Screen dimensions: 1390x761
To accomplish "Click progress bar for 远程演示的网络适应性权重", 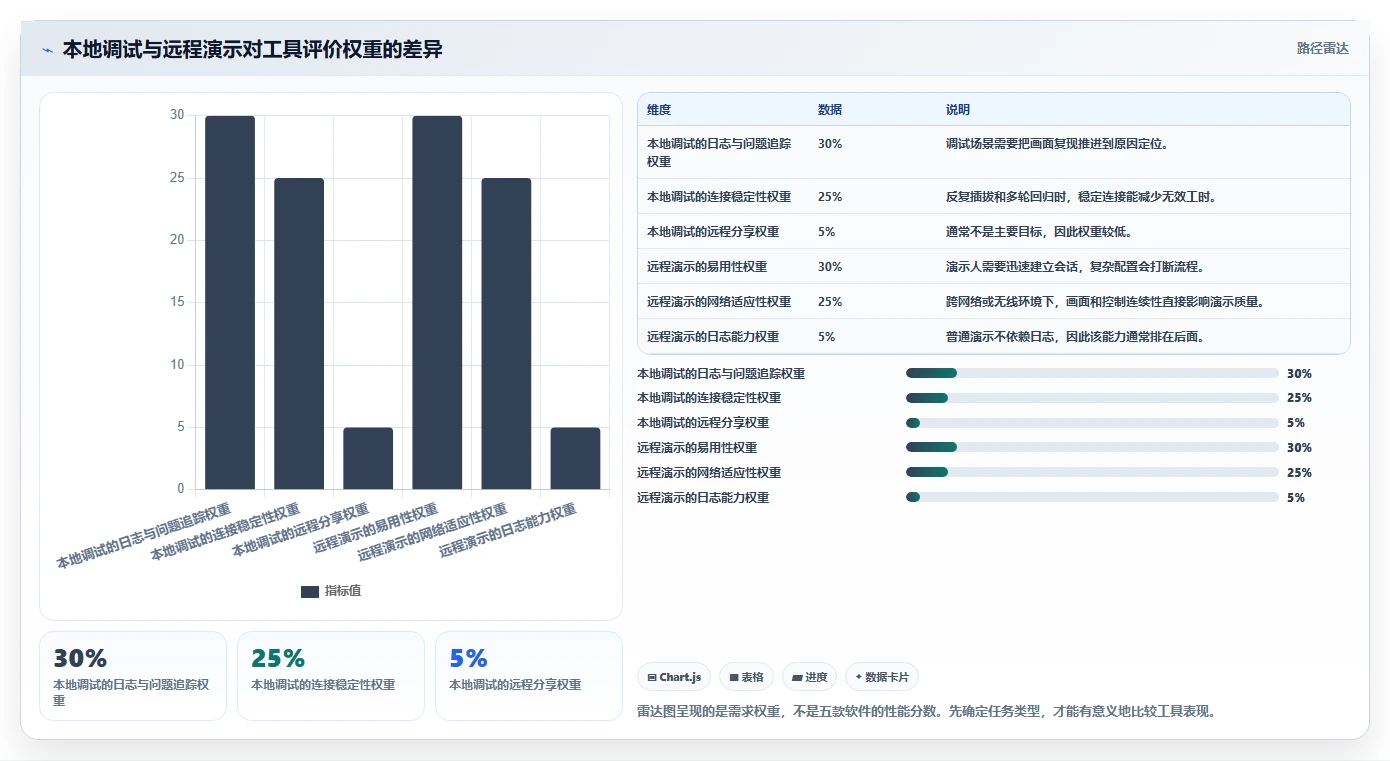I will (x=1092, y=473).
